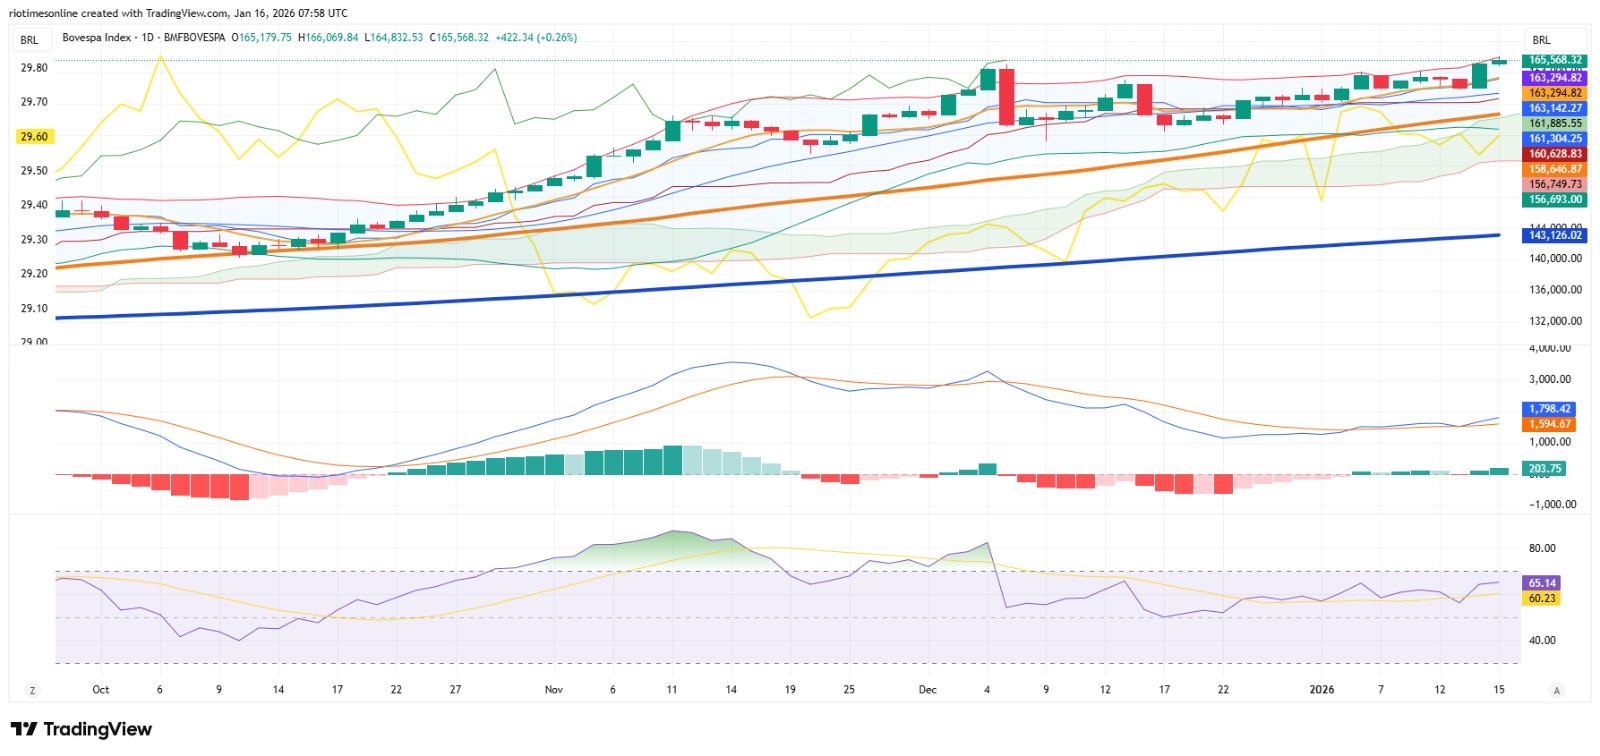Click the Bovespa Index symbol title
The width and height of the screenshot is (1600, 756).
(x=97, y=37)
